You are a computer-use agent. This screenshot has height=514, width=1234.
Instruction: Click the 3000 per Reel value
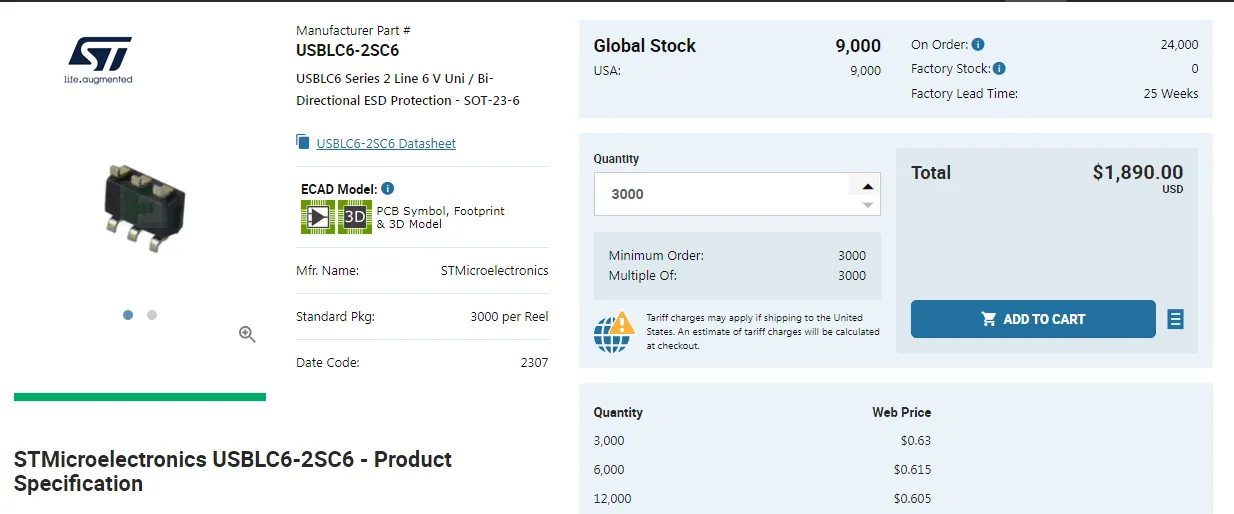pyautogui.click(x=509, y=317)
